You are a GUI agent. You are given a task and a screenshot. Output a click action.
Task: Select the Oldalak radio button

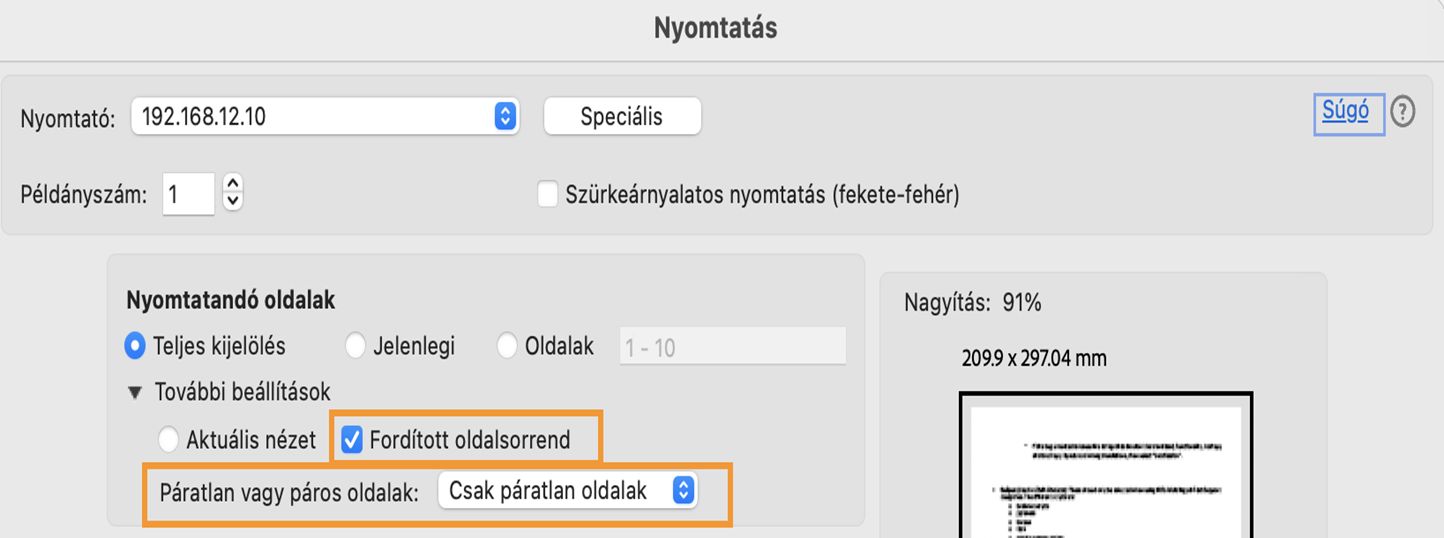pos(507,346)
